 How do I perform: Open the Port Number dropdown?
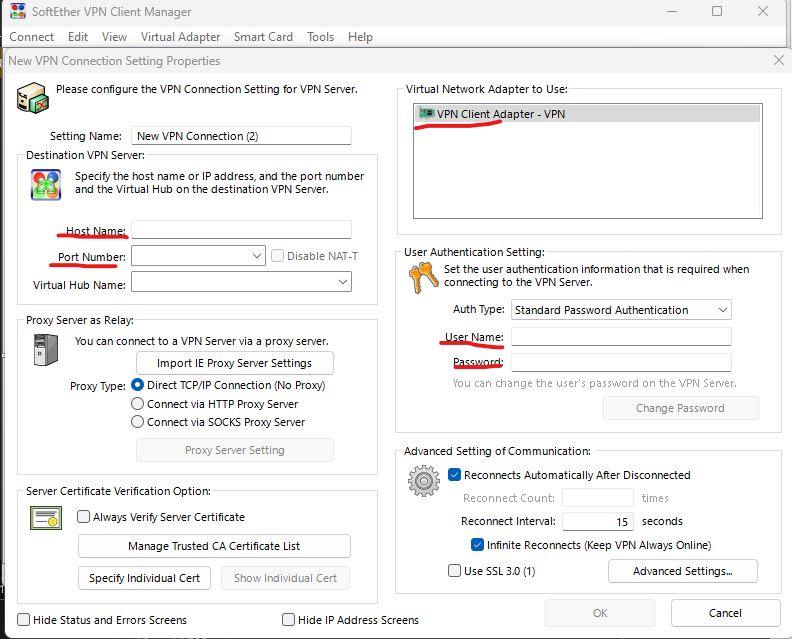[x=257, y=256]
